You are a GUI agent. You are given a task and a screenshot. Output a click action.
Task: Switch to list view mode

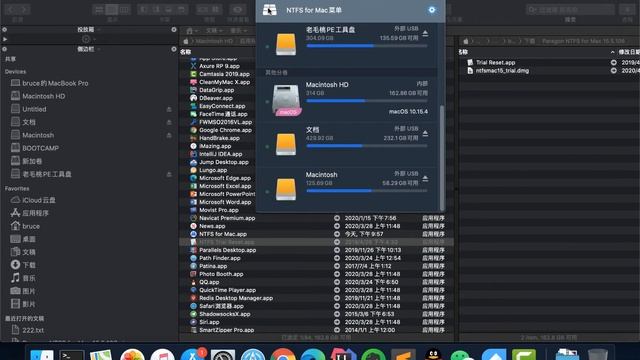coord(99,9)
